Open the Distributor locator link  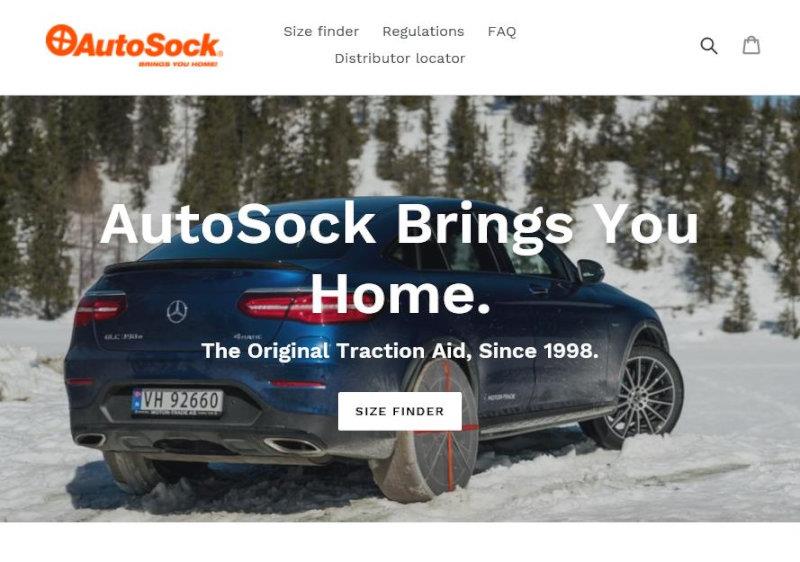399,59
